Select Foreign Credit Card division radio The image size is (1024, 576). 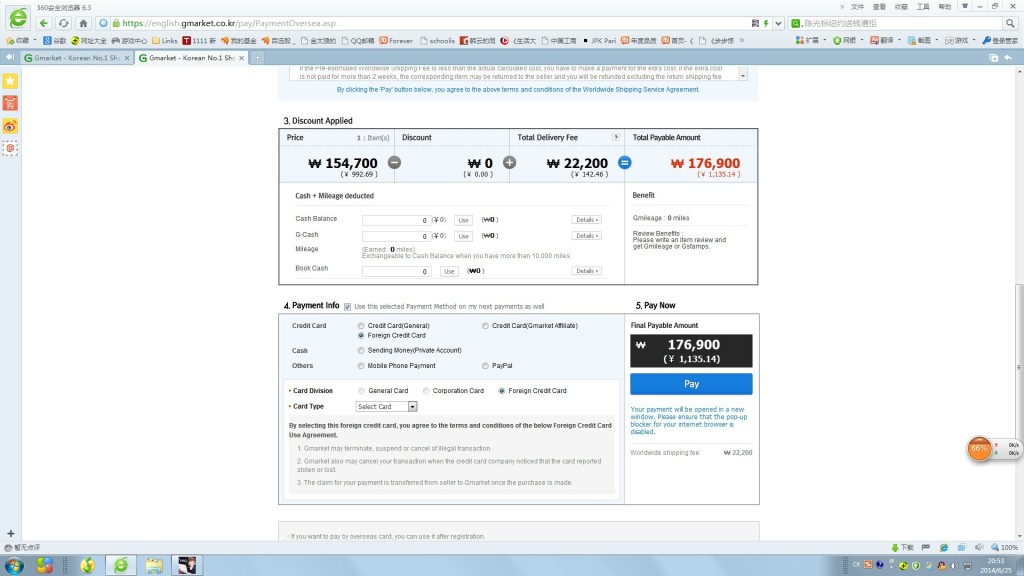click(502, 391)
